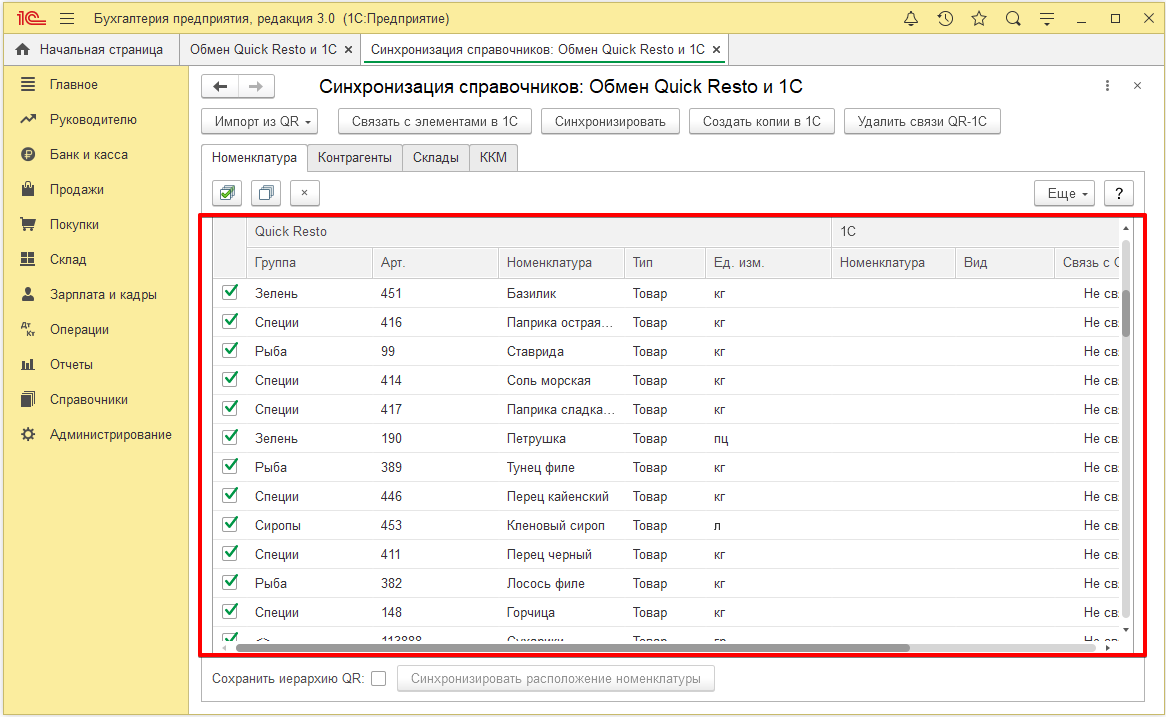Uncheck the Соль морская row checkbox
The width and height of the screenshot is (1166, 717).
pos(230,379)
